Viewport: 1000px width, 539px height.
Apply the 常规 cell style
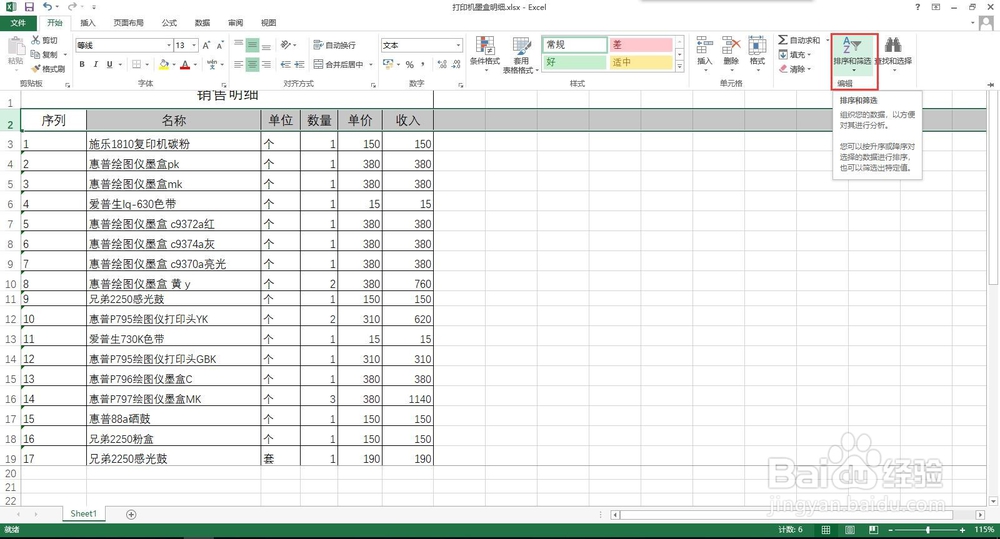575,45
